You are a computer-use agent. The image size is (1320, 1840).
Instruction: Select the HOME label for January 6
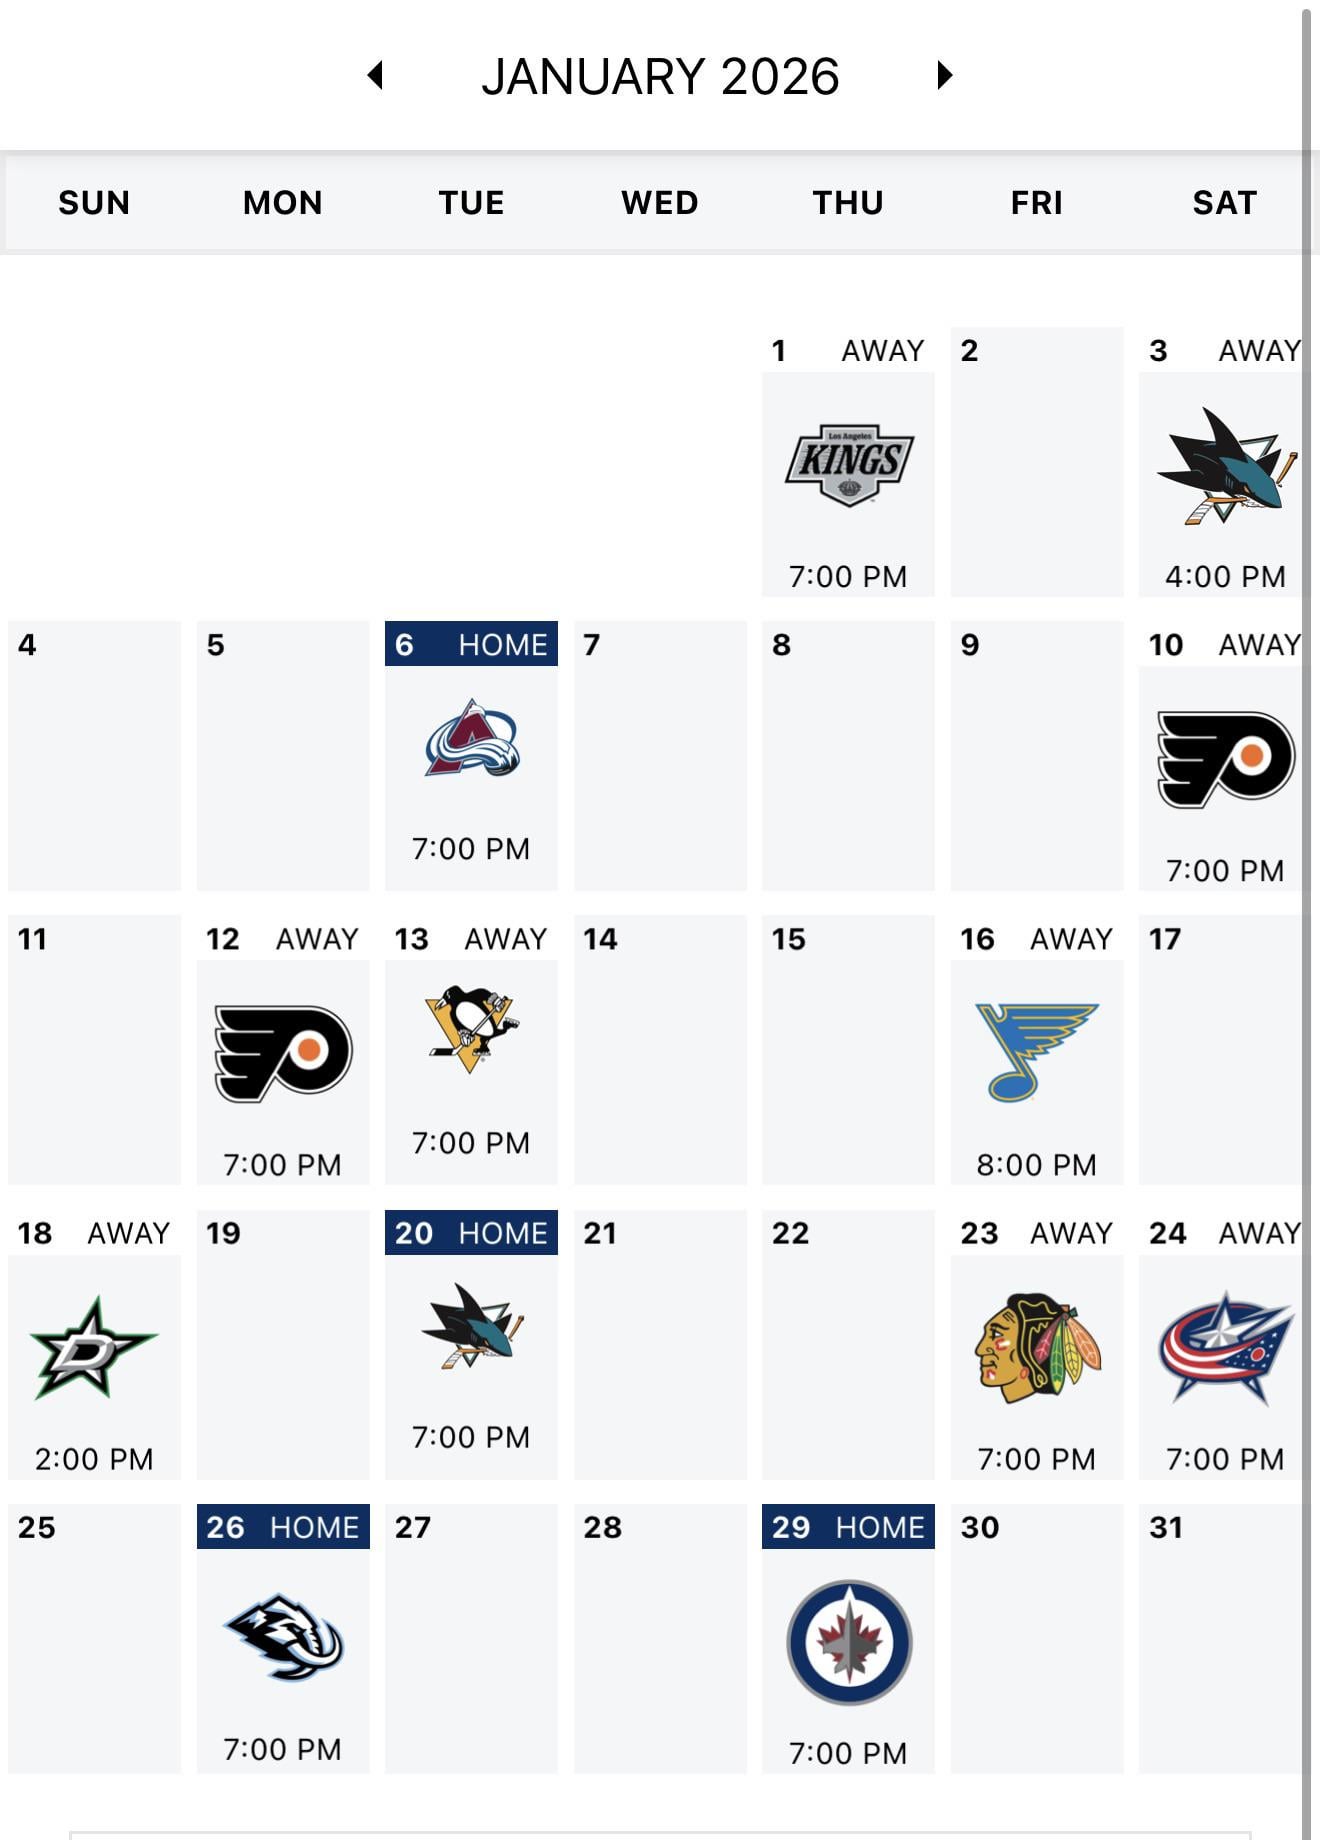click(502, 645)
